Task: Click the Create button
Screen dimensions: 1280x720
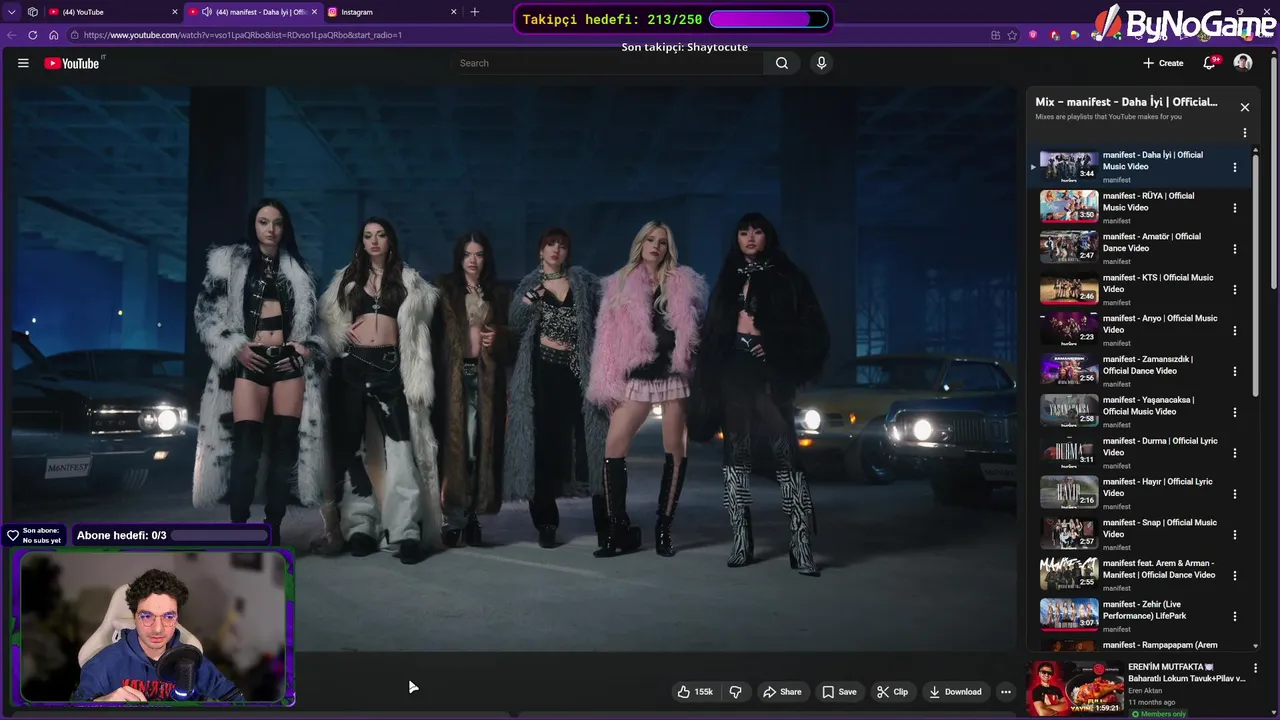Action: click(x=1163, y=63)
